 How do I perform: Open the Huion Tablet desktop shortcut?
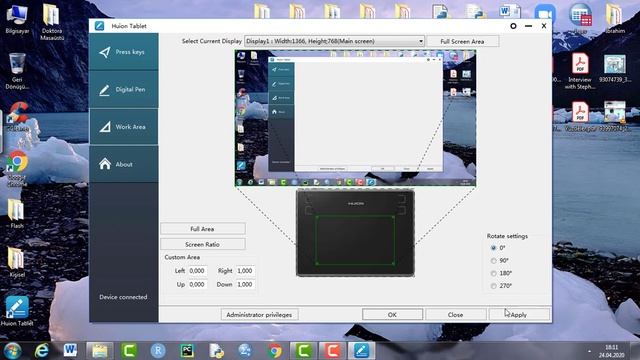pyautogui.click(x=17, y=312)
